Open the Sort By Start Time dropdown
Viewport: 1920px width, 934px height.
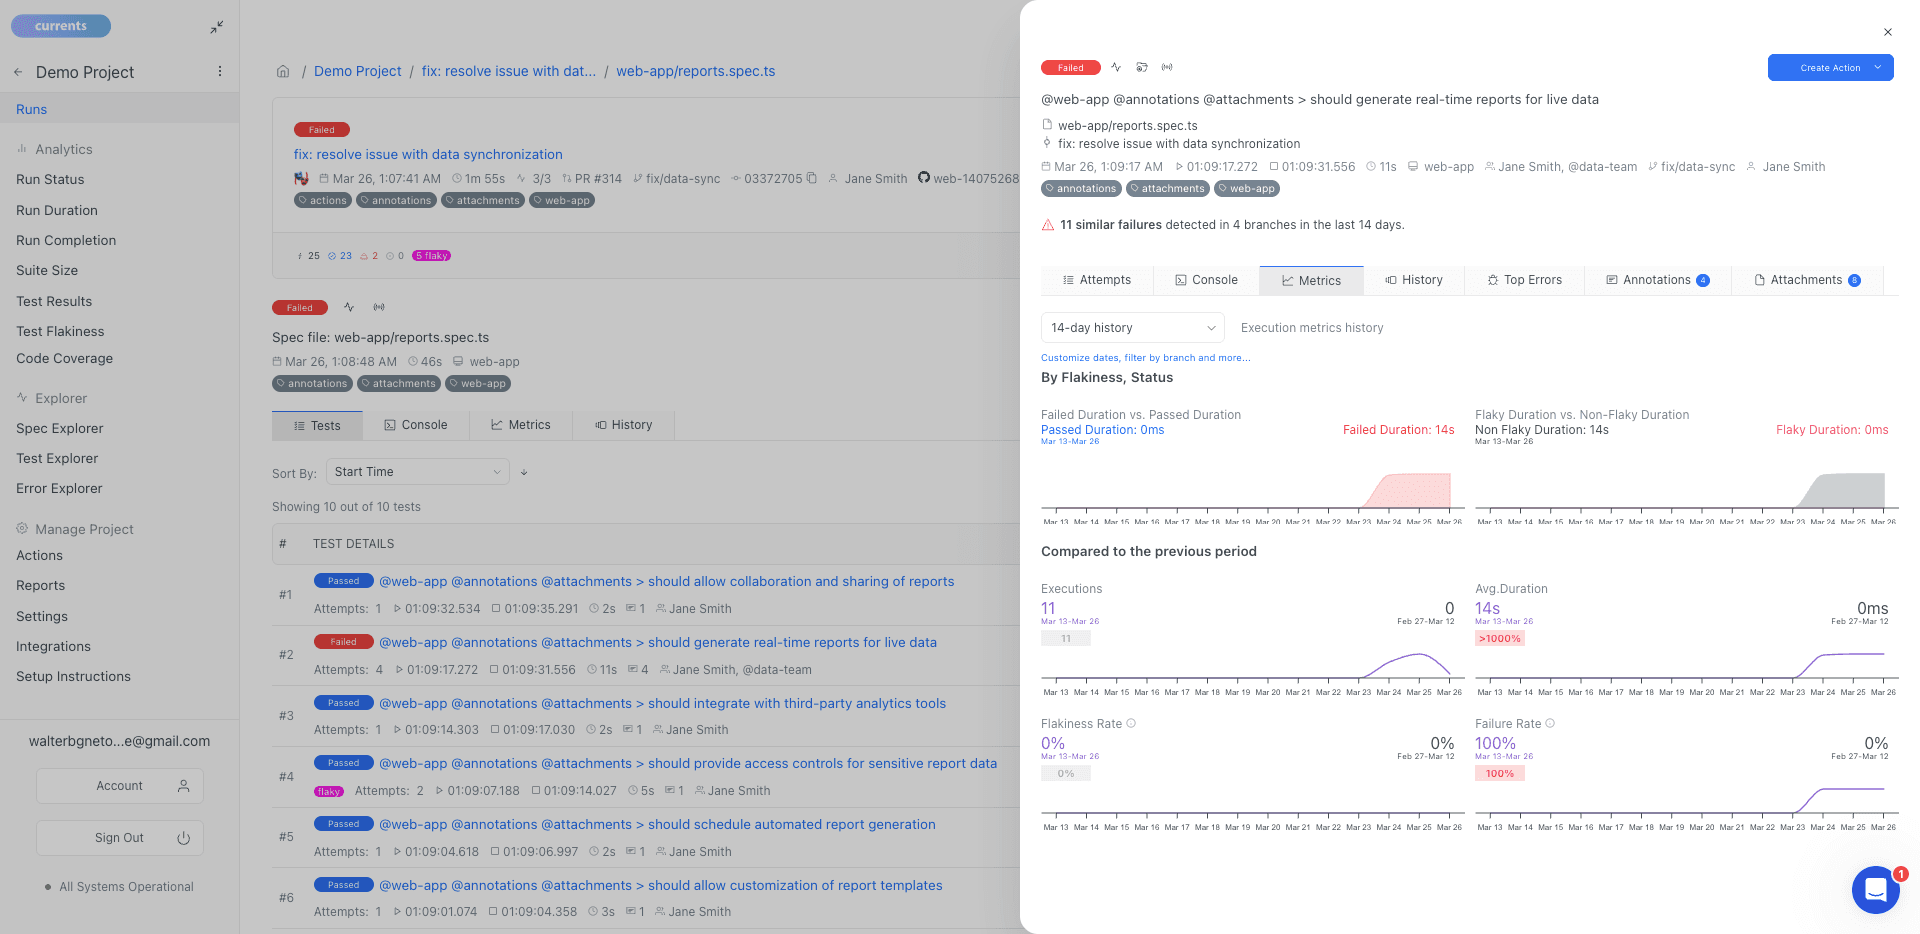click(x=418, y=472)
